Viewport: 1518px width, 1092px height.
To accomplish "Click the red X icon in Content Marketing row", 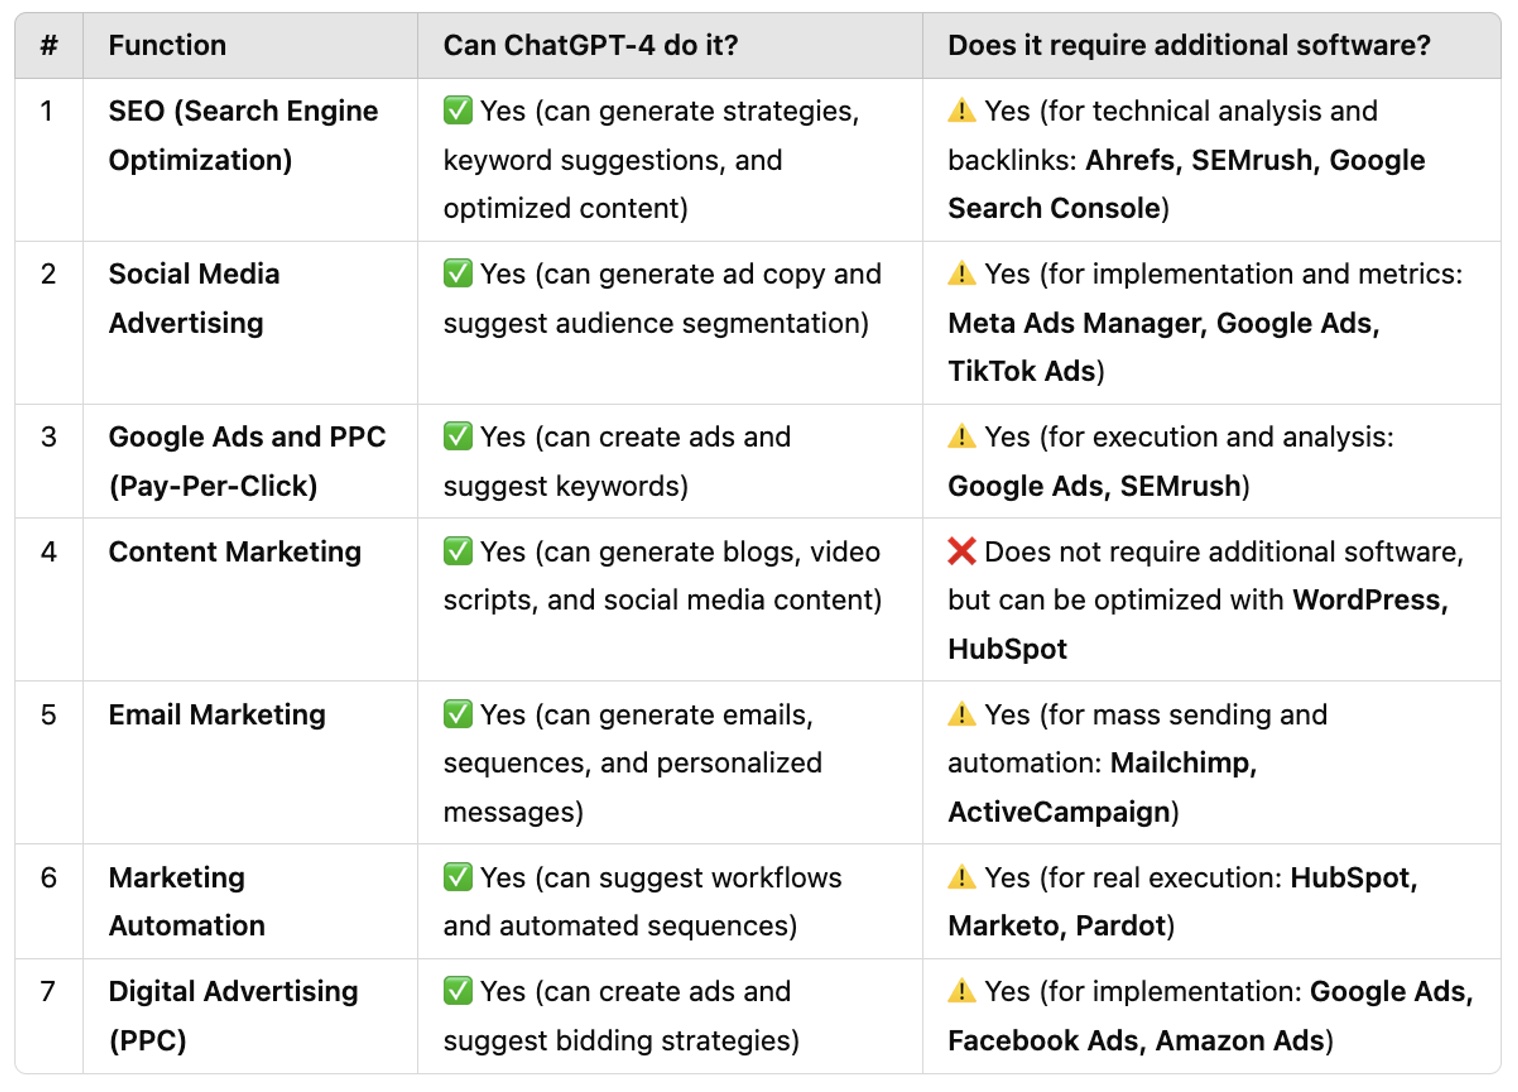I will click(961, 551).
